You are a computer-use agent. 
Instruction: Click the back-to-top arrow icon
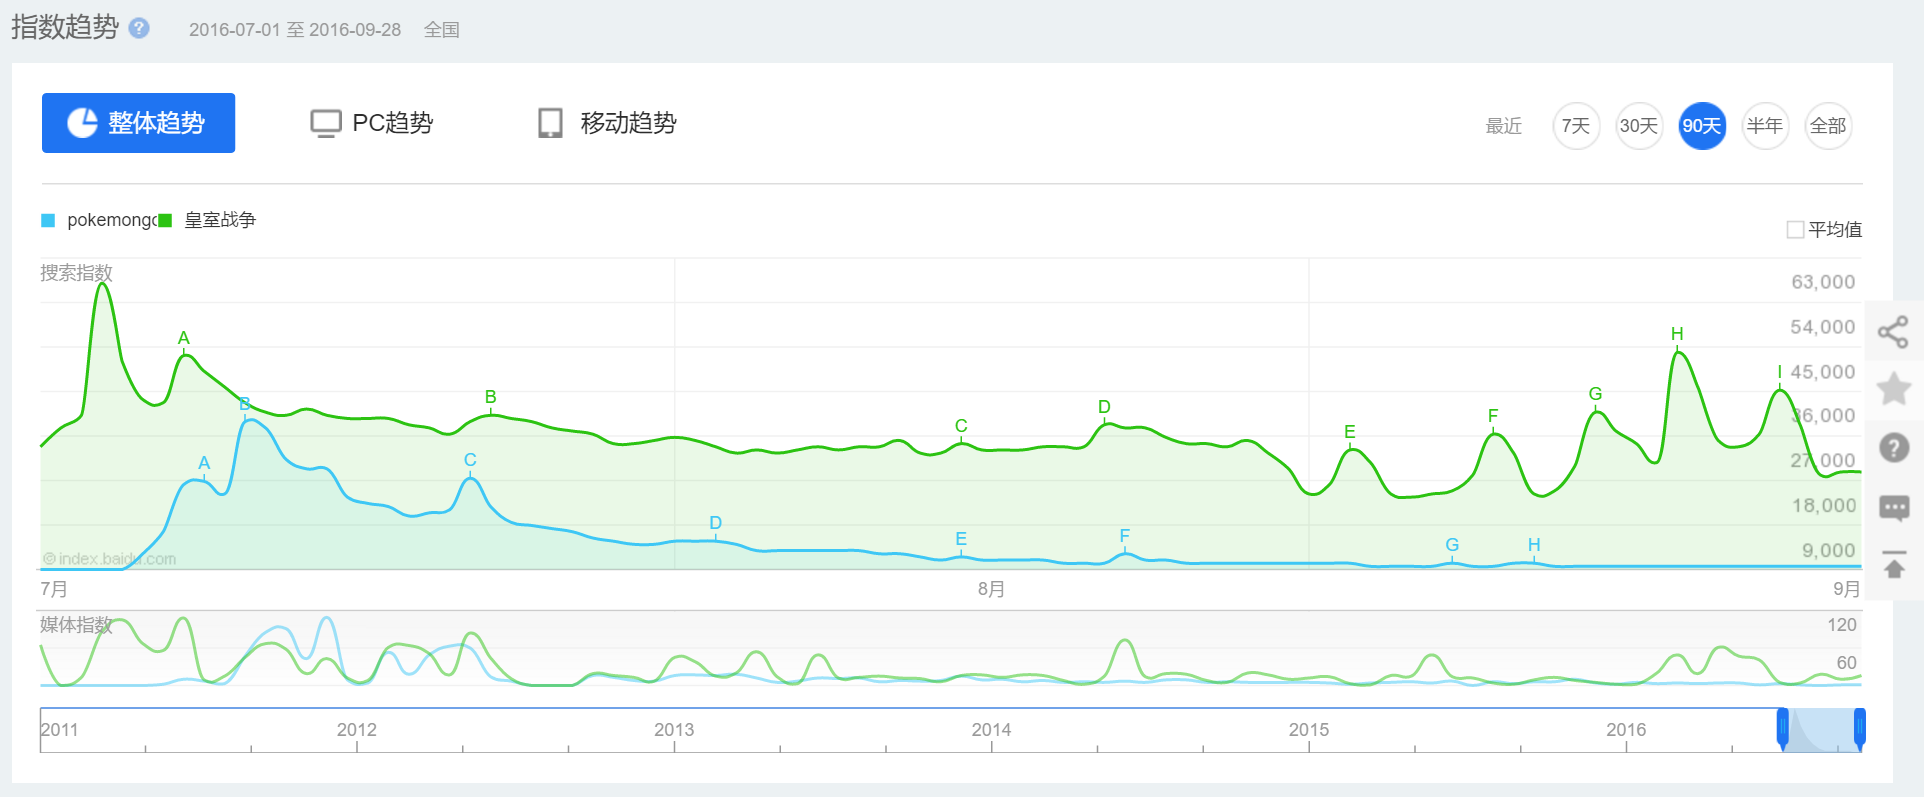coord(1894,565)
